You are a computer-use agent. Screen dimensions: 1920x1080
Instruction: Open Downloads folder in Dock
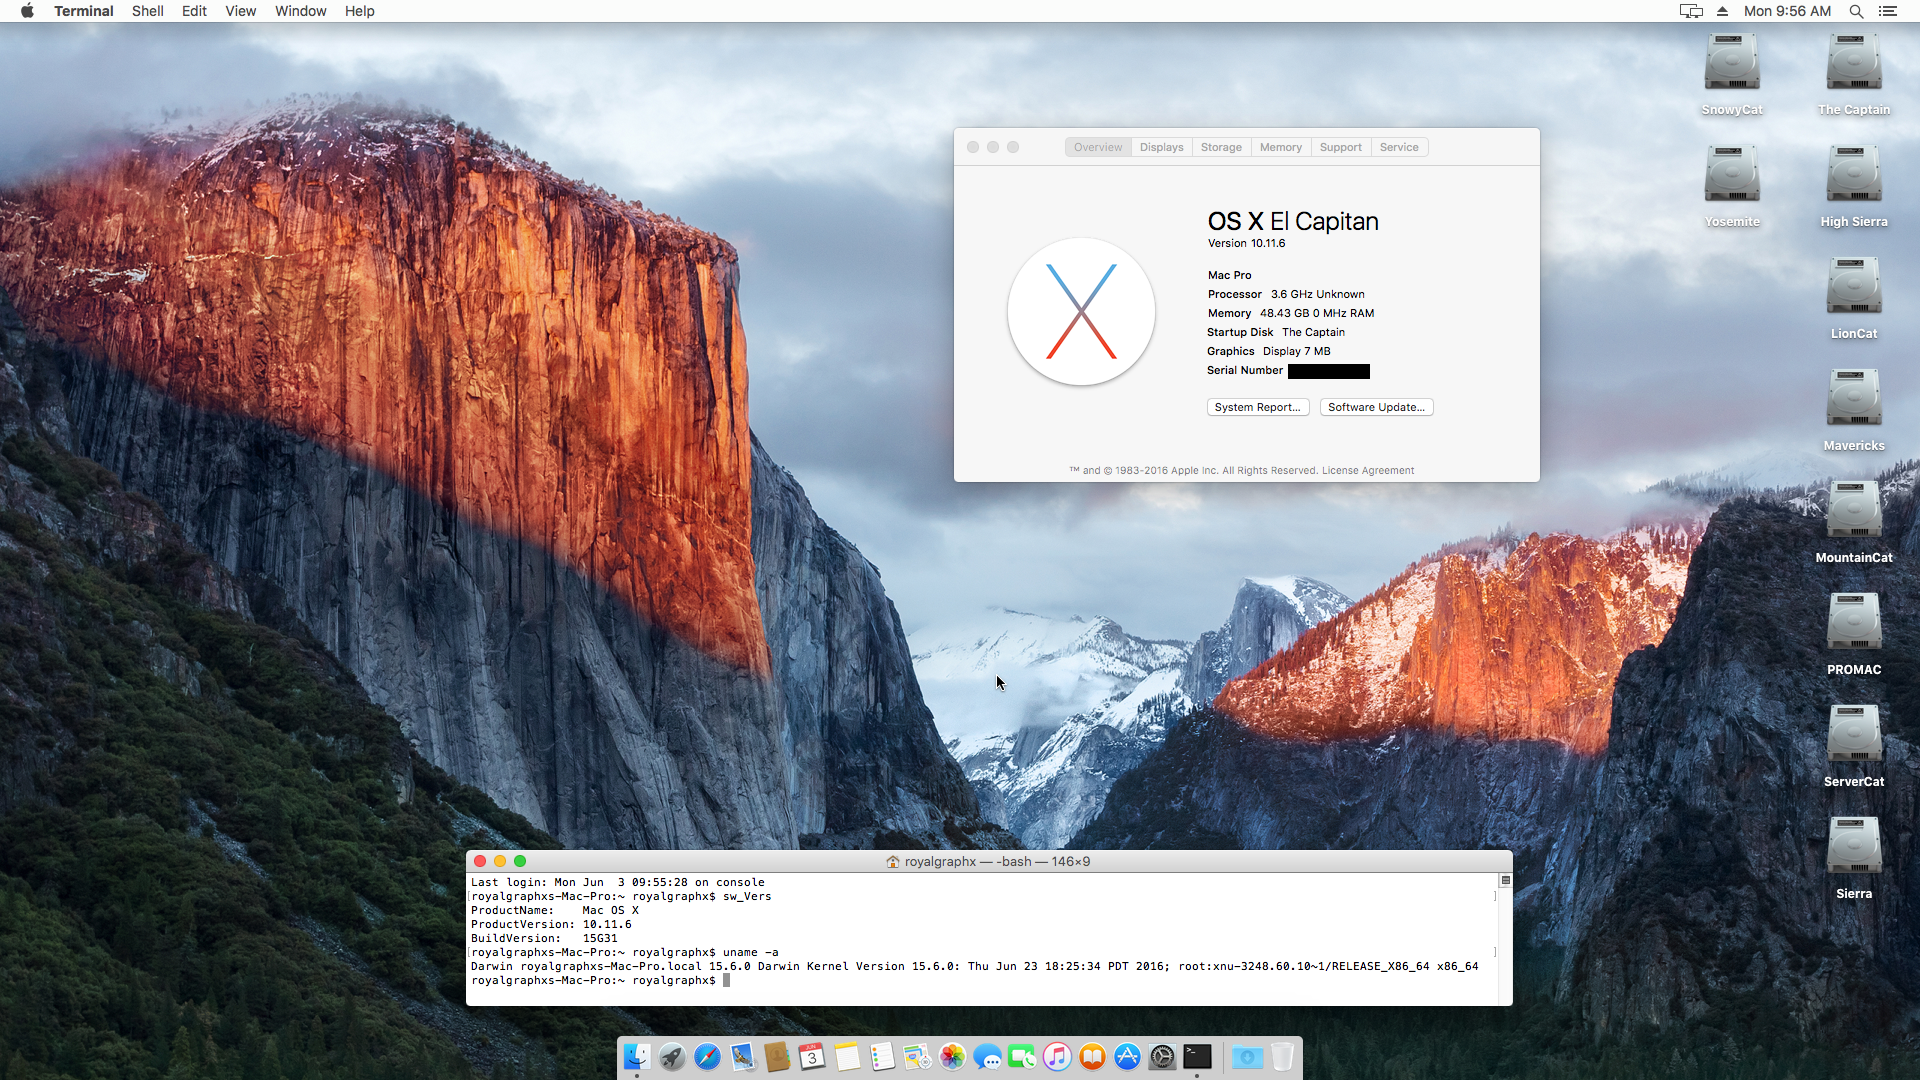[x=1247, y=1056]
